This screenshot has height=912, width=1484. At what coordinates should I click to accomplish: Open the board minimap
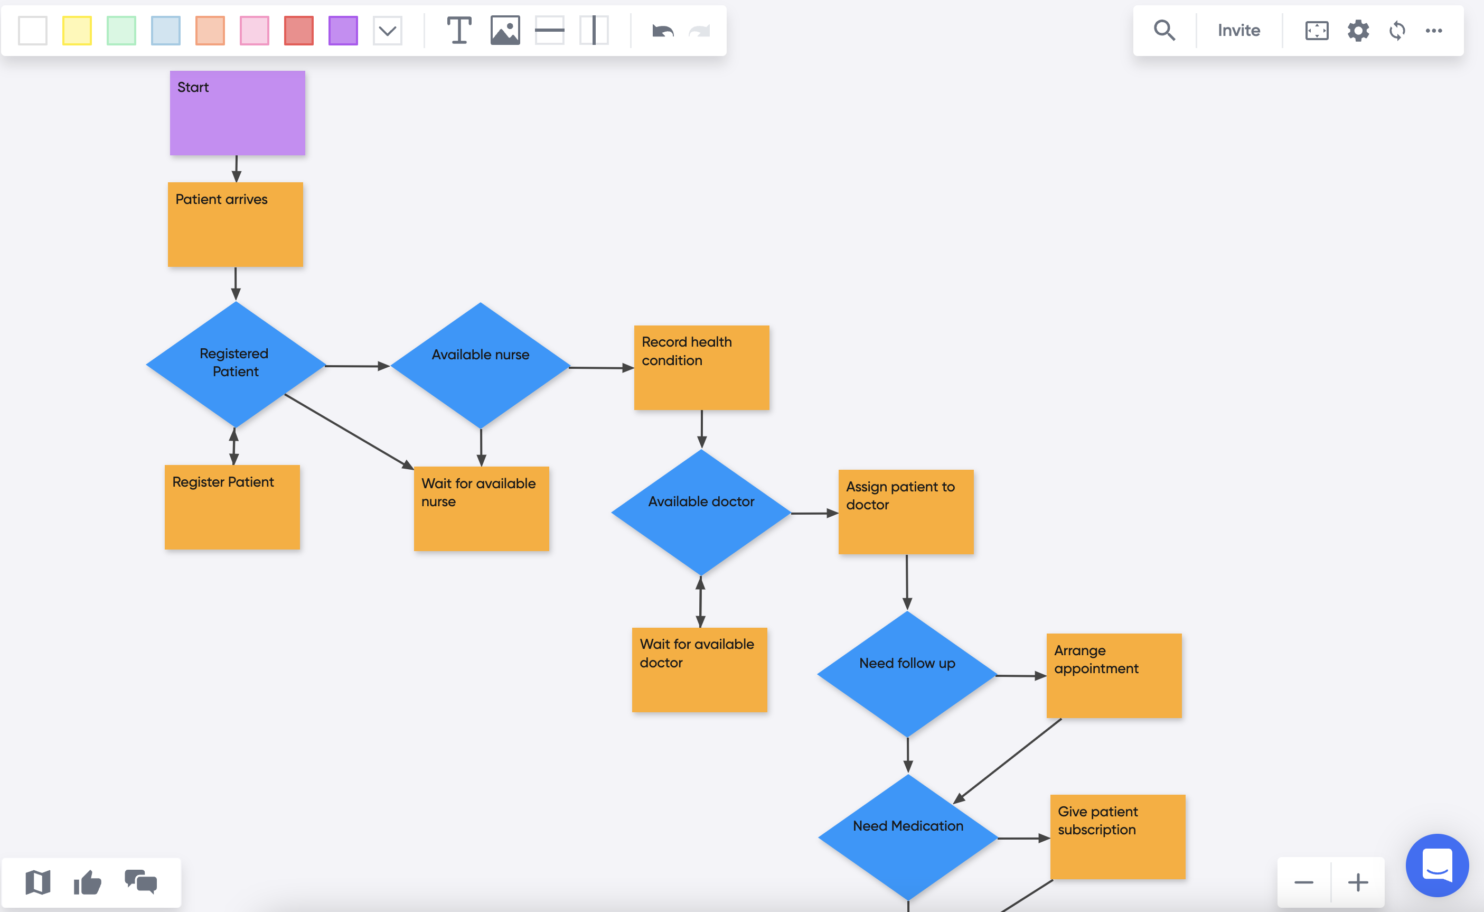coord(38,882)
